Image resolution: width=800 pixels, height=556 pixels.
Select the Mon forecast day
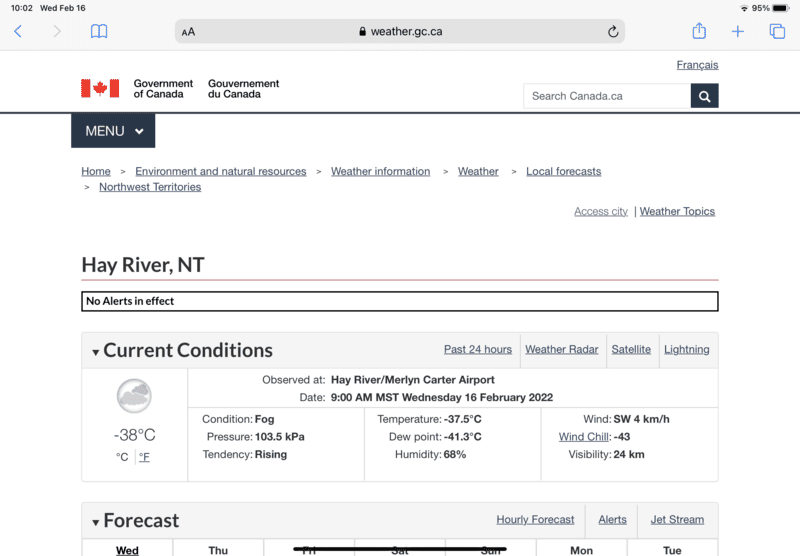pos(582,550)
